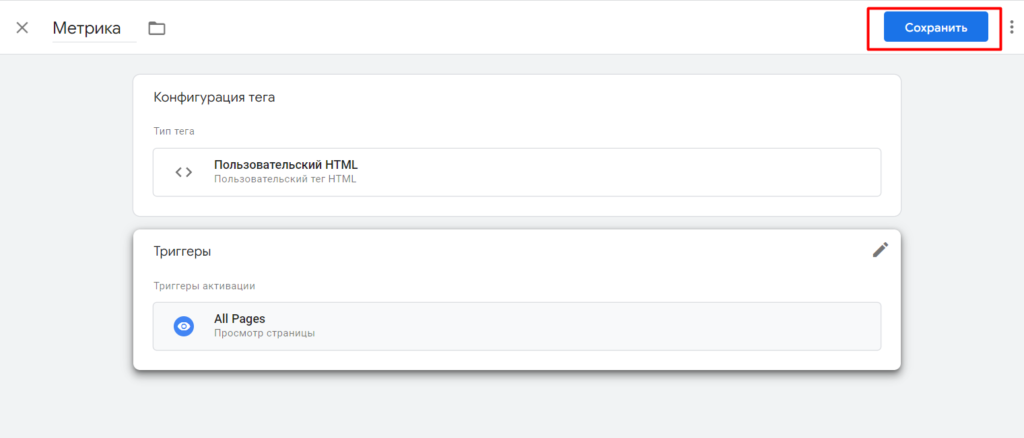Open the All Pages trigger name
This screenshot has width=1024, height=438.
(x=239, y=319)
